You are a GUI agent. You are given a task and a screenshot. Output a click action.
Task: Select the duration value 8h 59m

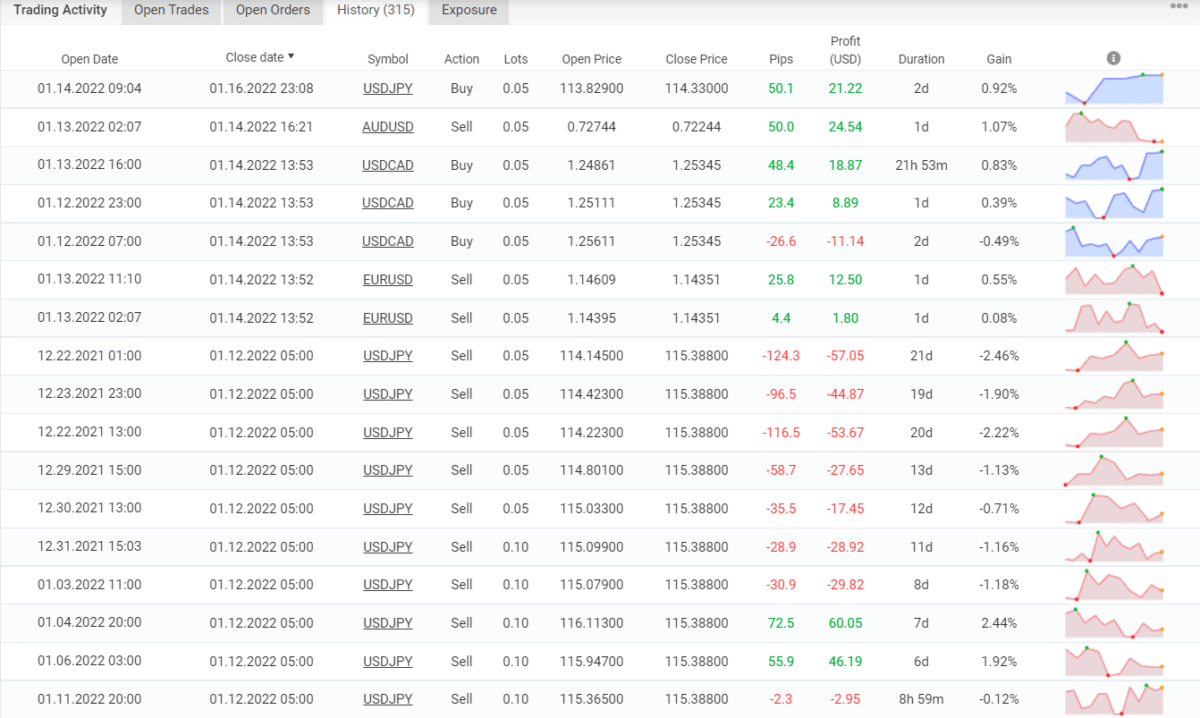tap(921, 699)
